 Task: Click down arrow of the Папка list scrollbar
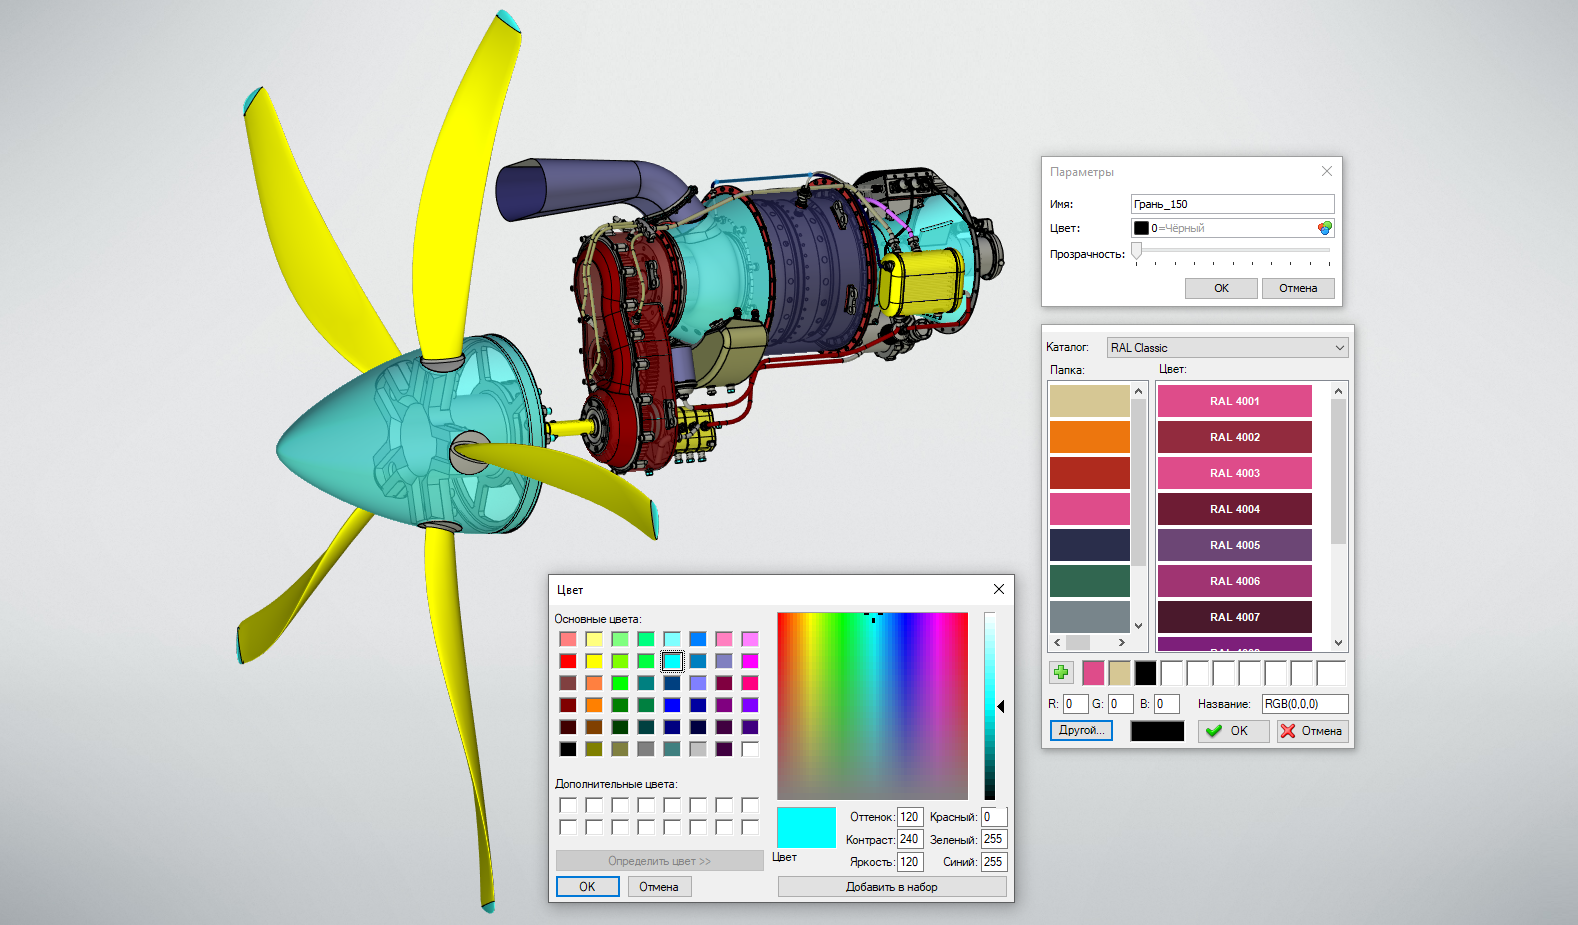pyautogui.click(x=1138, y=626)
